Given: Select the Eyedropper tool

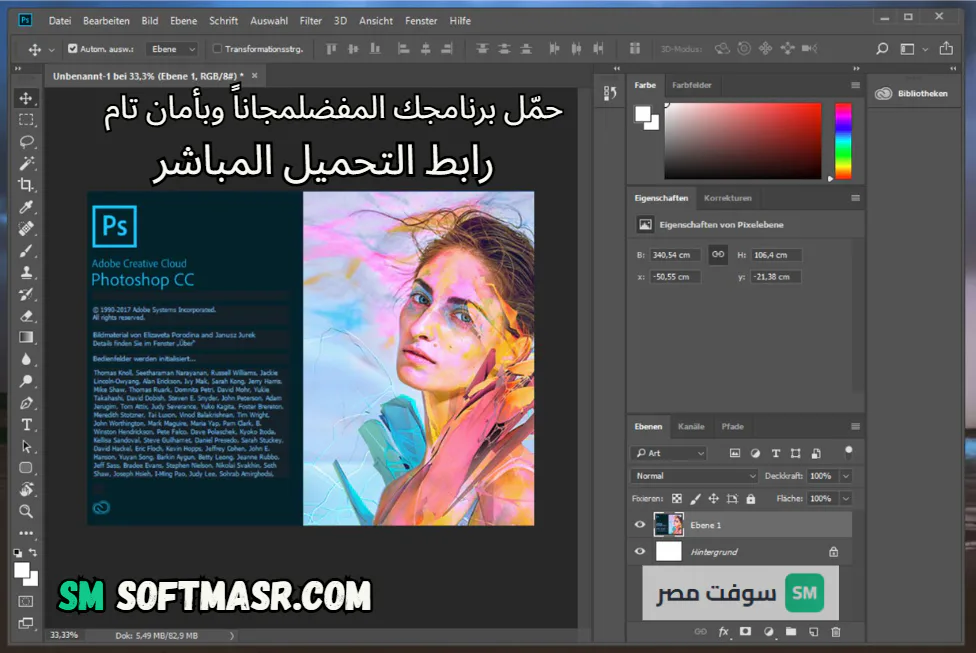Looking at the screenshot, I should coord(26,207).
